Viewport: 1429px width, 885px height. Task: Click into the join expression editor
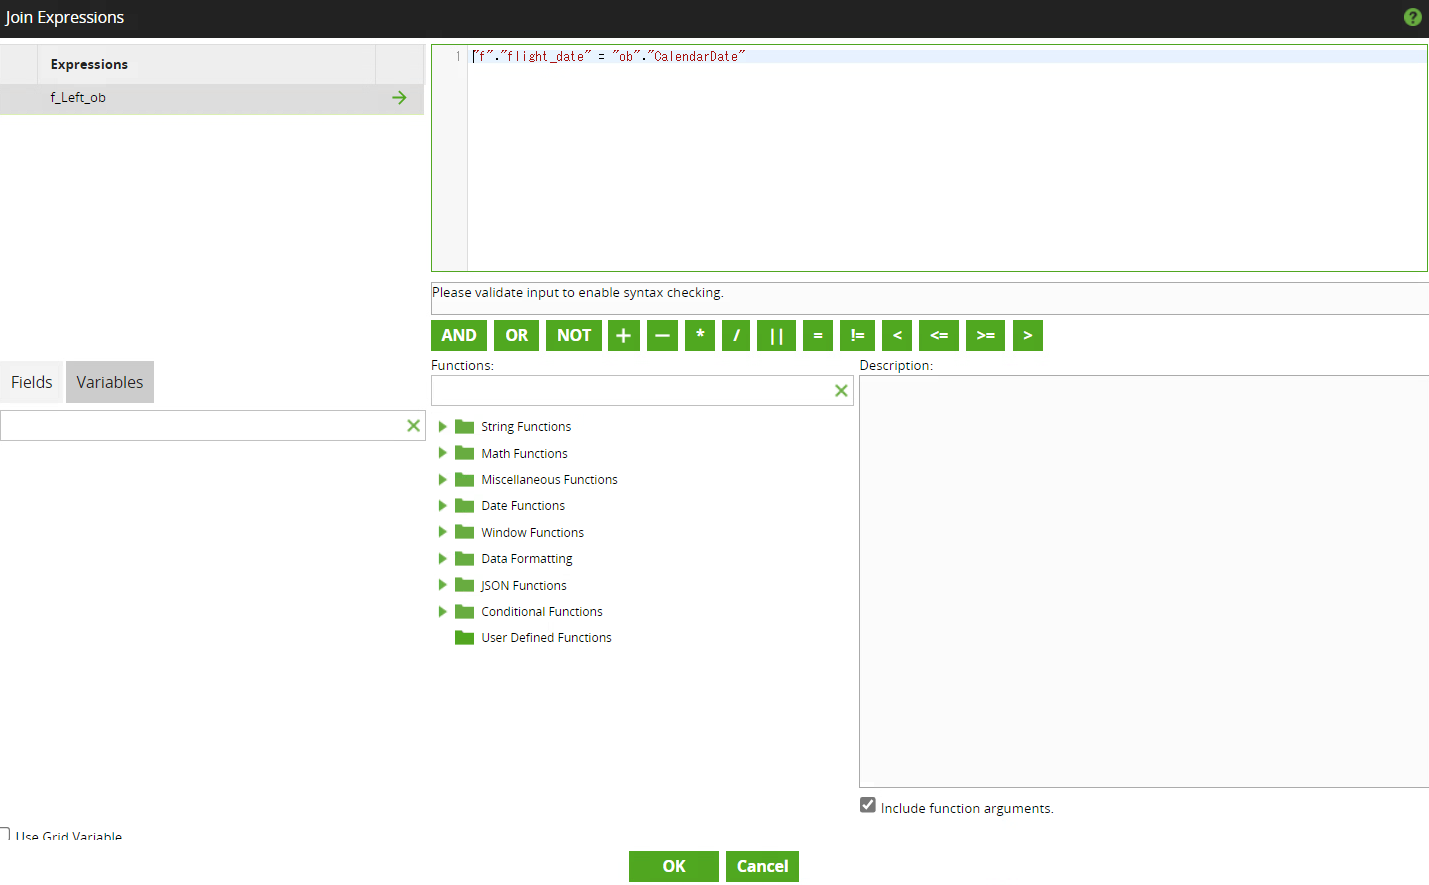(945, 160)
